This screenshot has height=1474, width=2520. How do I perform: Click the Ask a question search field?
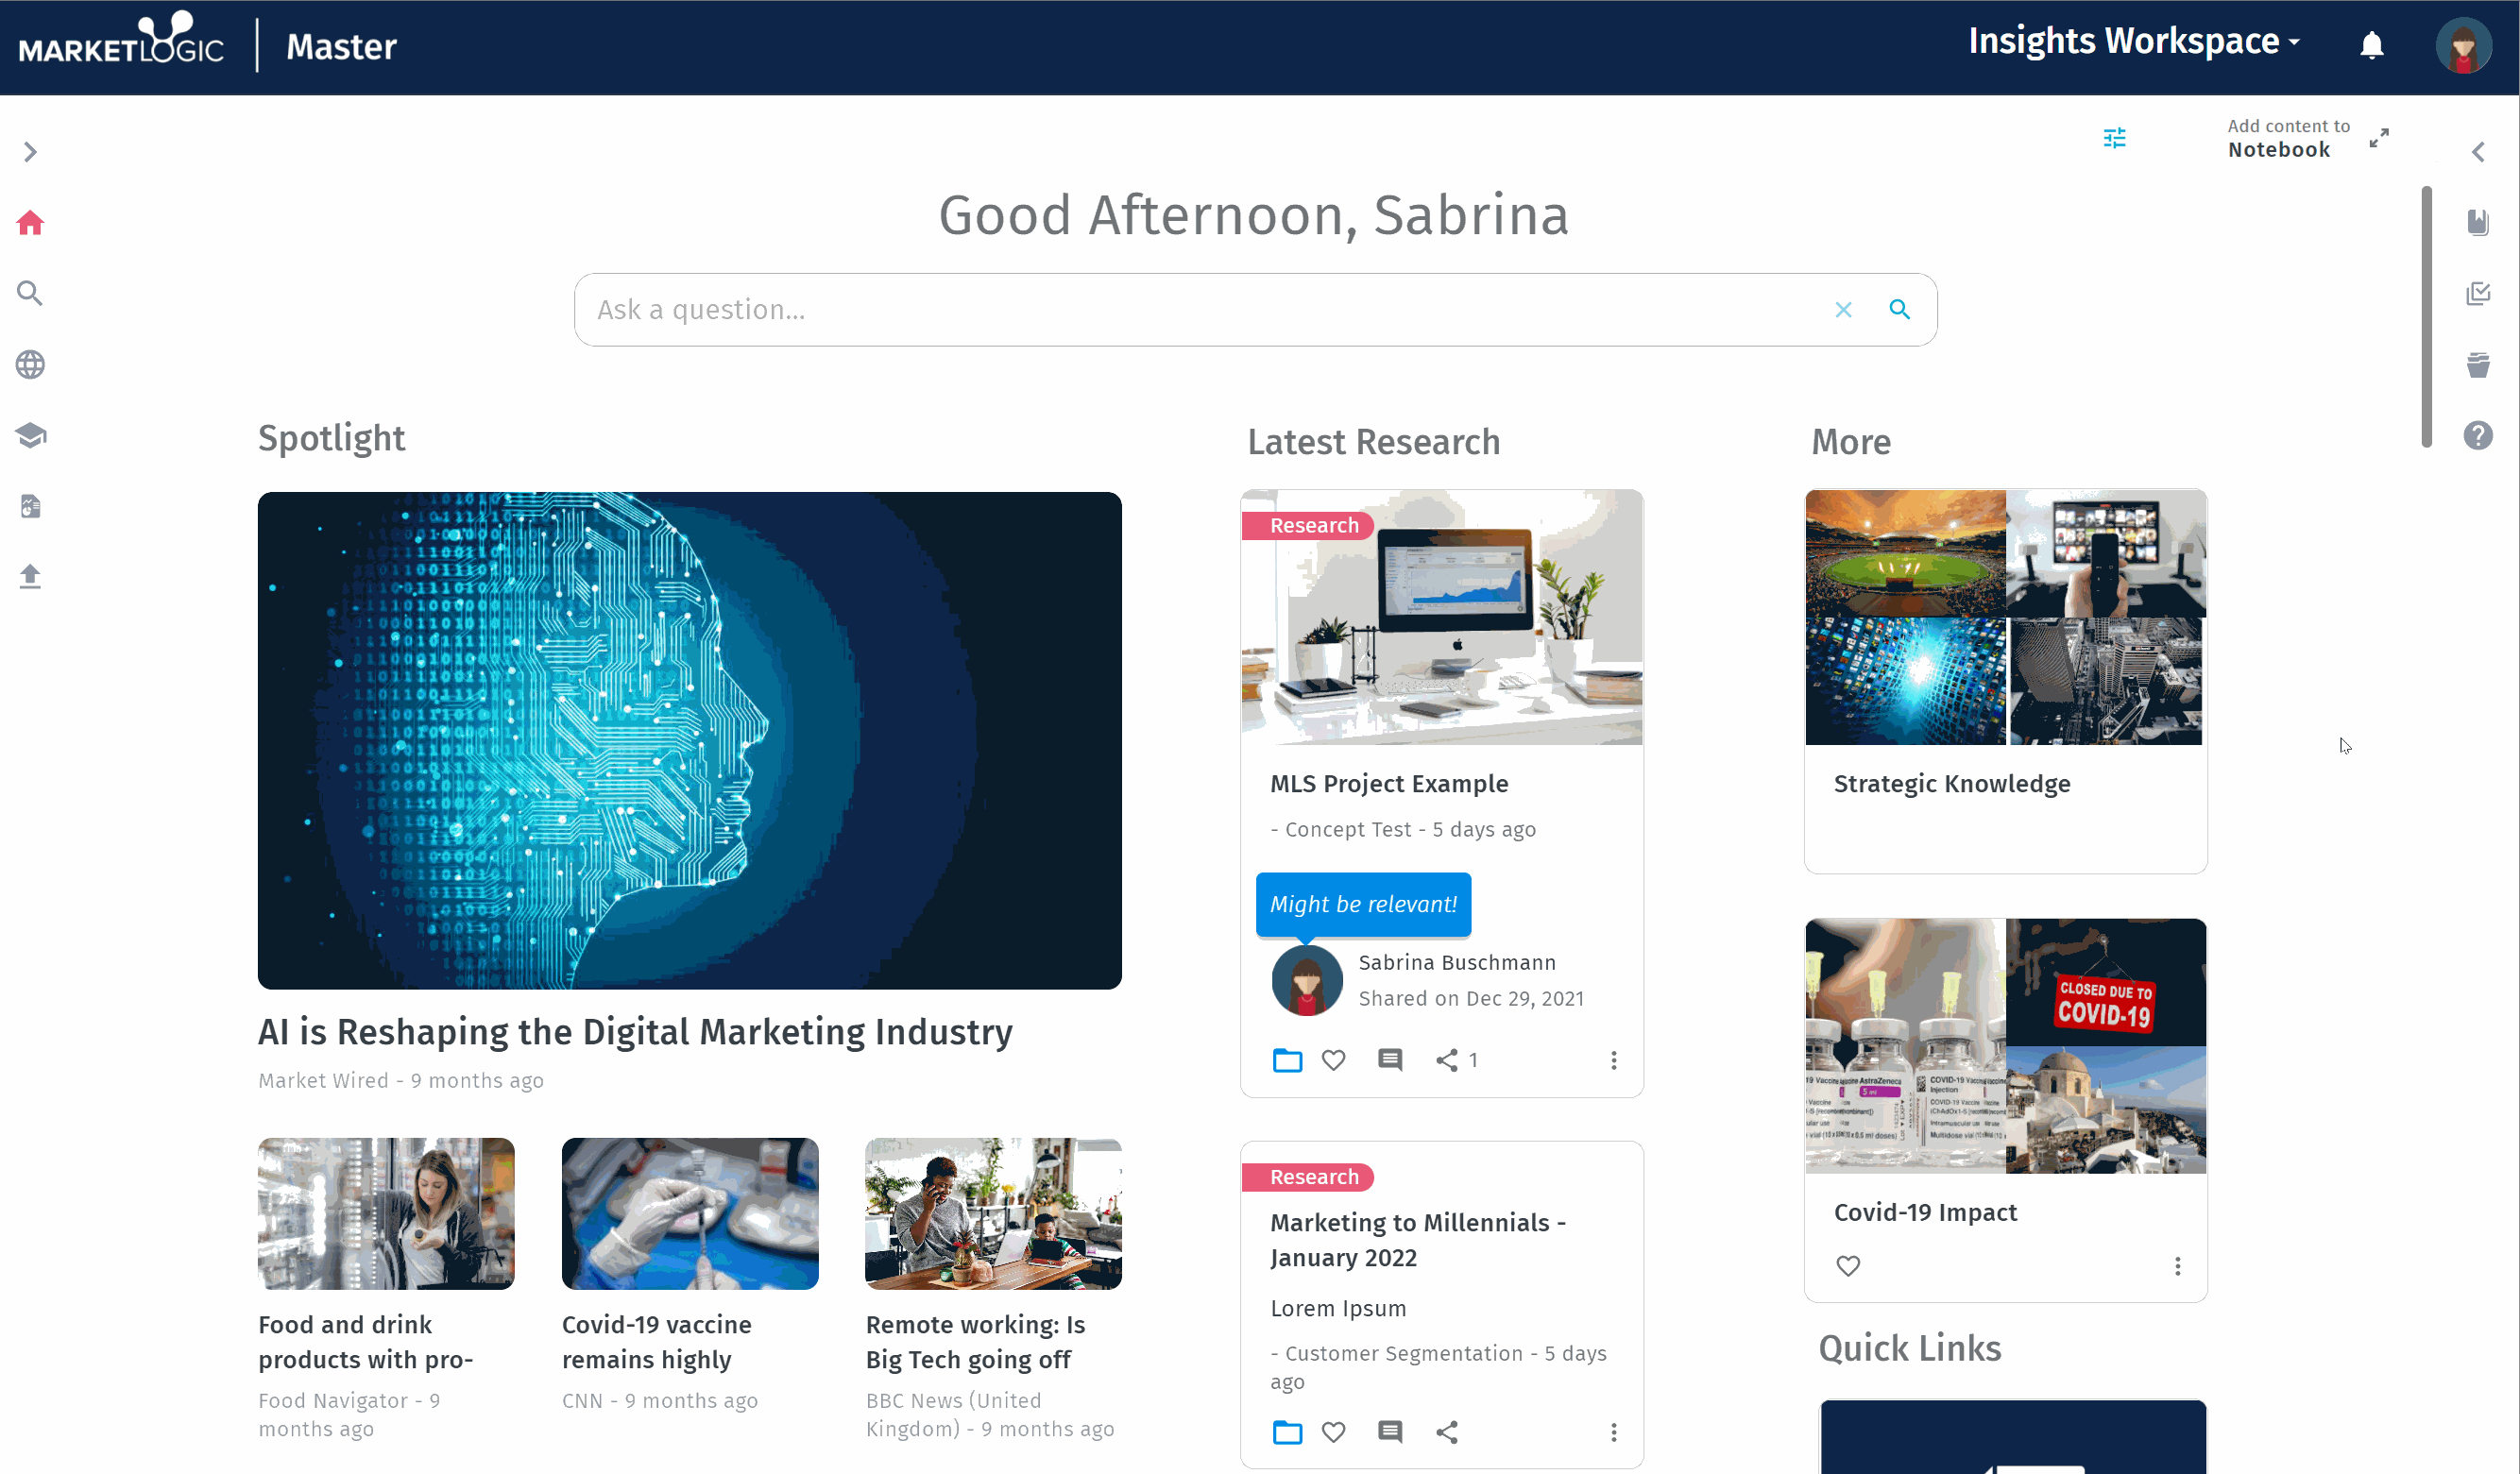(1254, 309)
